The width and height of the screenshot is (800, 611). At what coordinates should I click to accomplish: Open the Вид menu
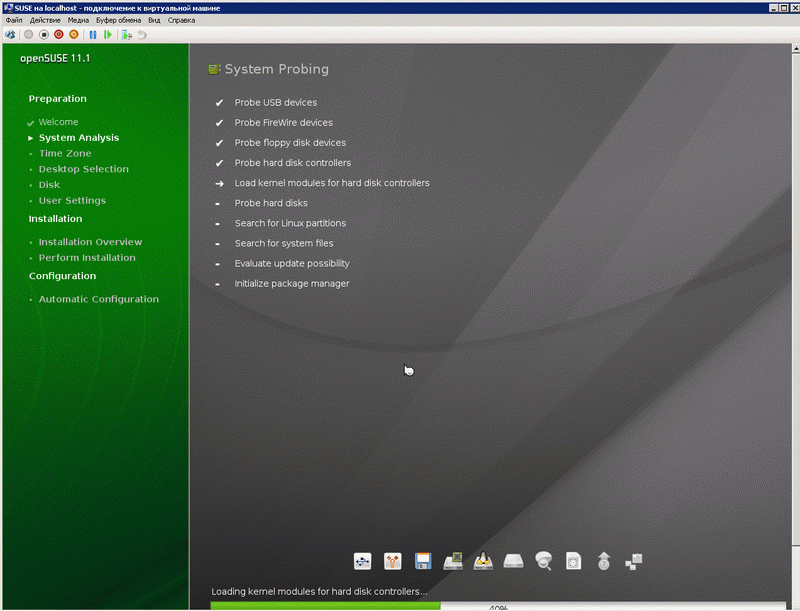point(154,20)
